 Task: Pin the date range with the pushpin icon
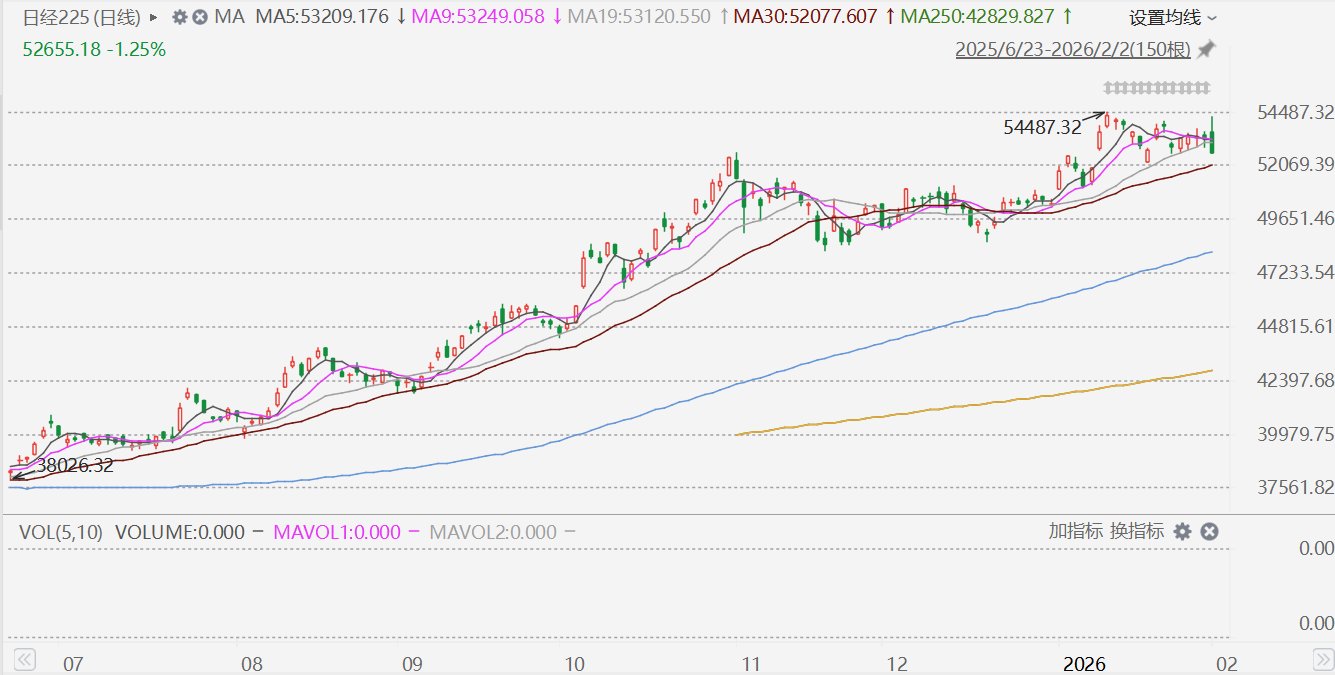click(x=1207, y=49)
